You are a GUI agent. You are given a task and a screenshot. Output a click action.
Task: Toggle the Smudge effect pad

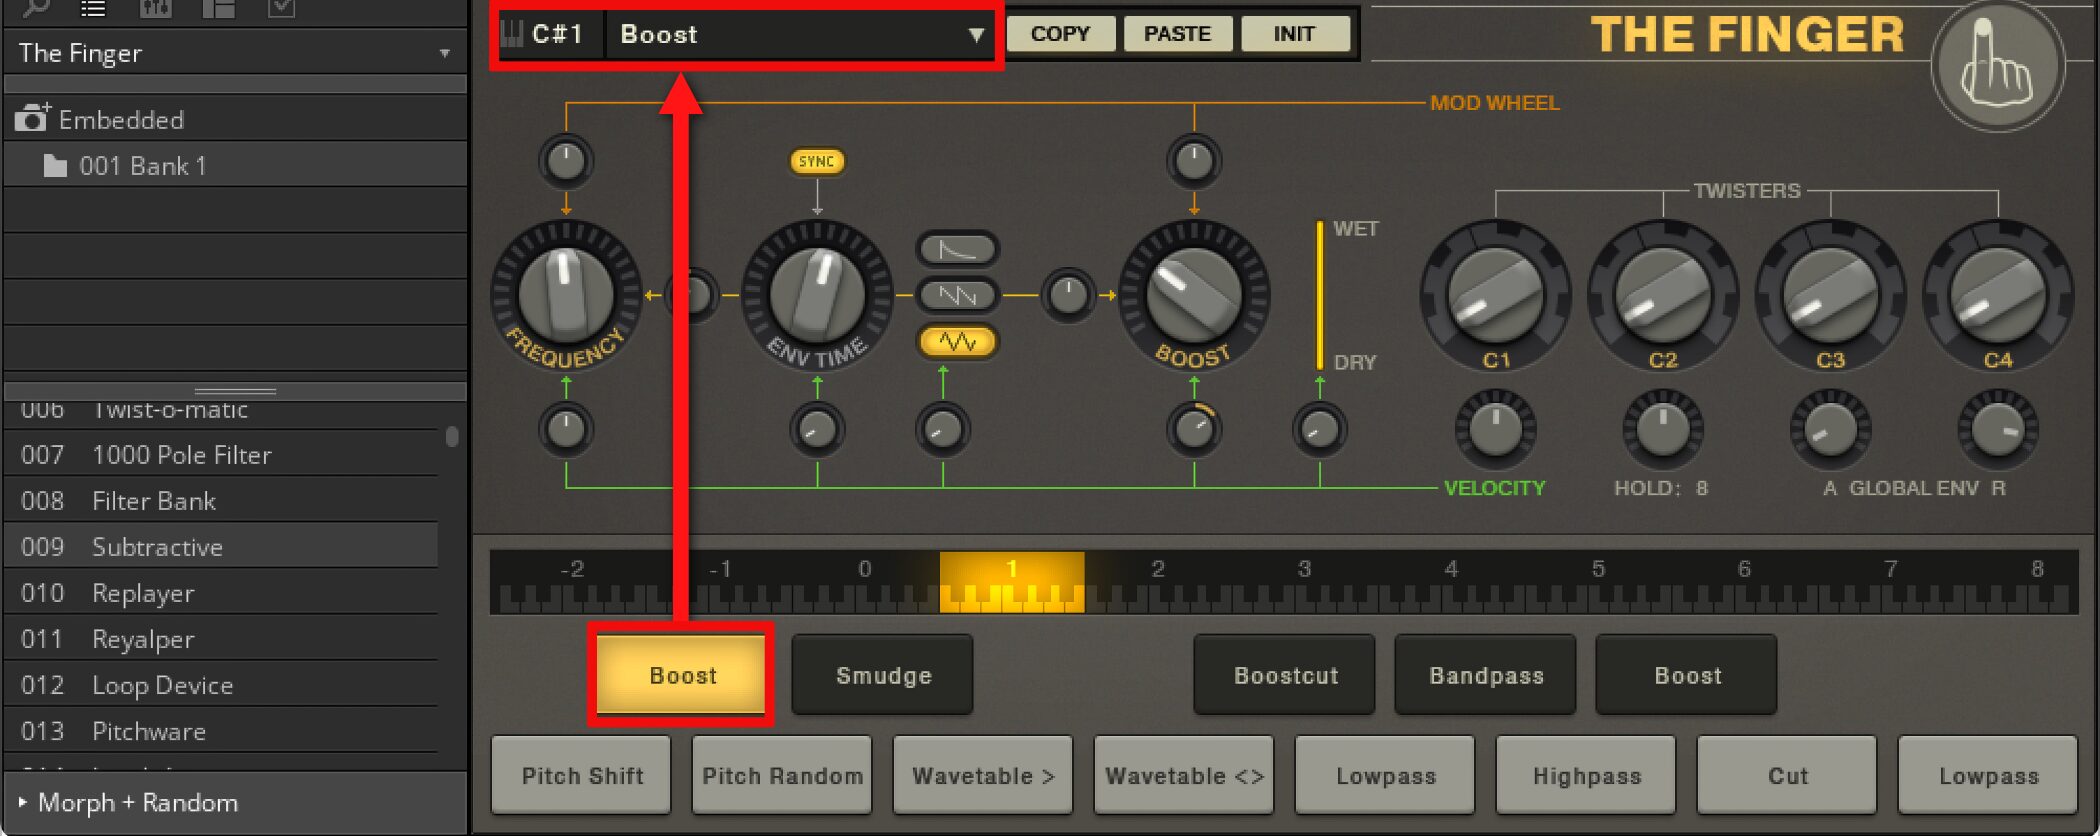(883, 675)
